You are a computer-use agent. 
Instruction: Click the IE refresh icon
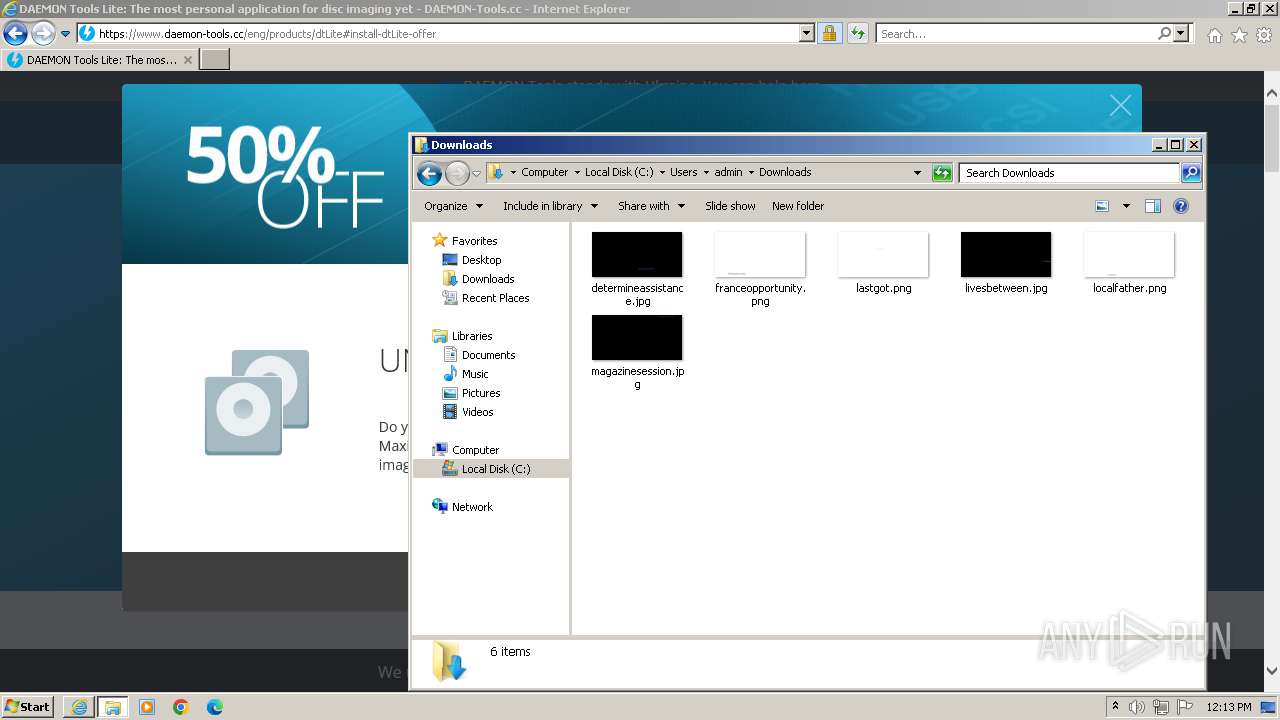point(857,33)
